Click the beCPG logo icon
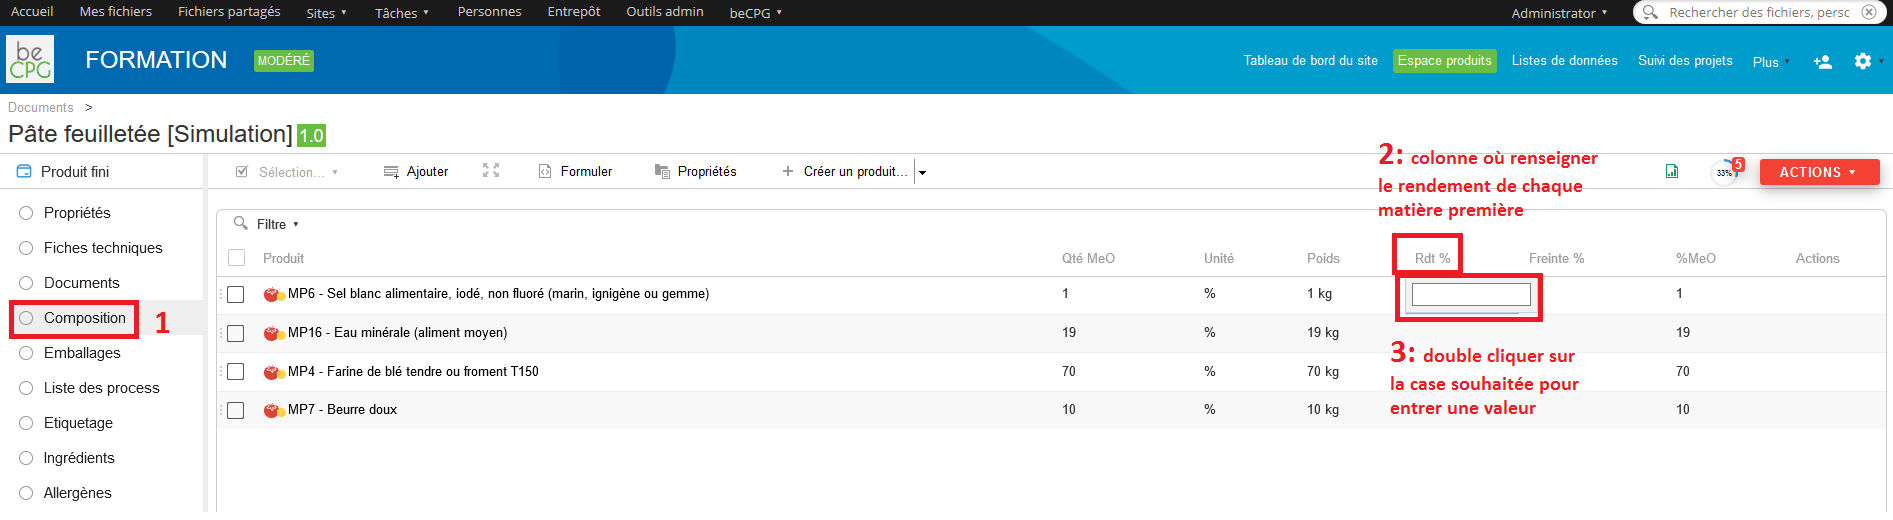 pyautogui.click(x=30, y=60)
